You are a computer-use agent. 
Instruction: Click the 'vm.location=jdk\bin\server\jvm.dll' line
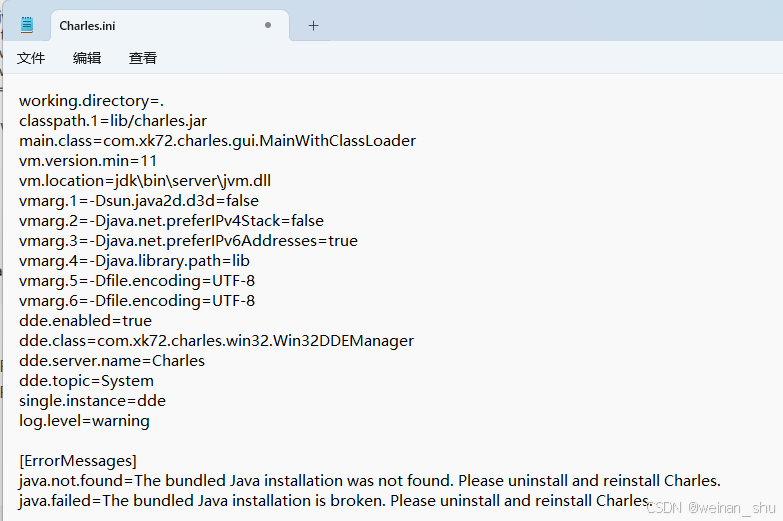click(x=145, y=181)
